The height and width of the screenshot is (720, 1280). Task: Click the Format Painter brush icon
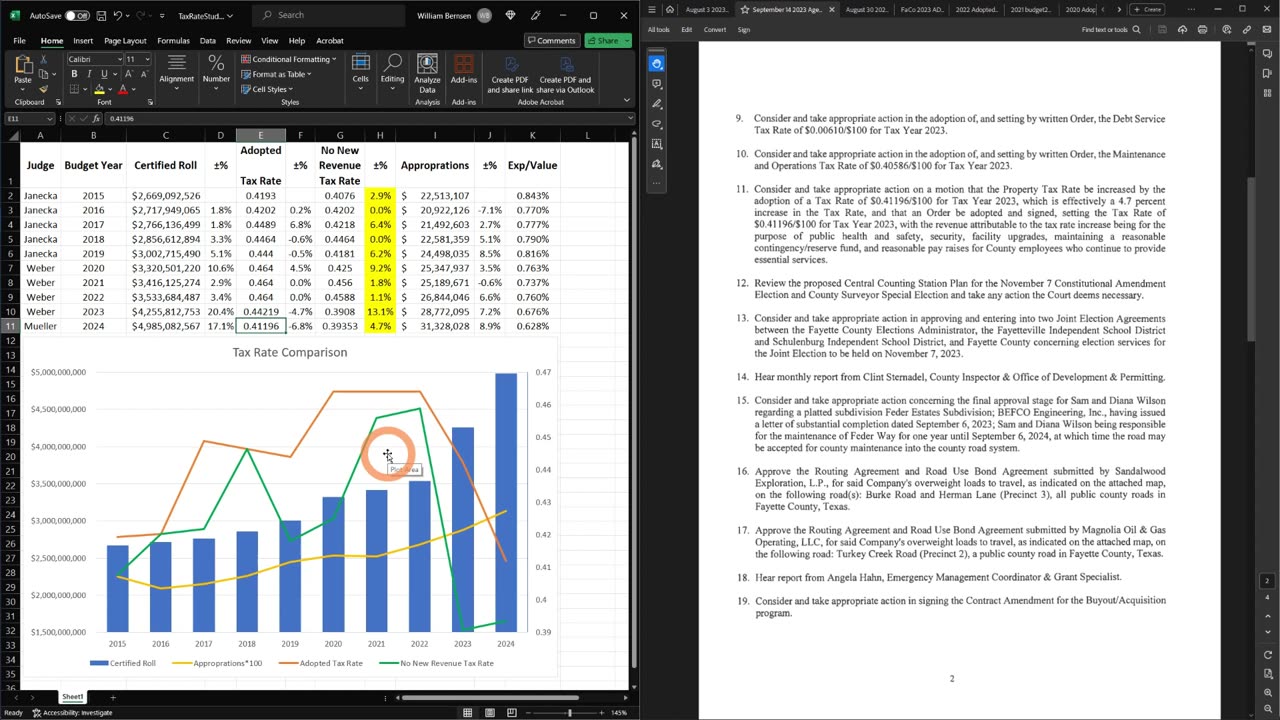pos(43,89)
